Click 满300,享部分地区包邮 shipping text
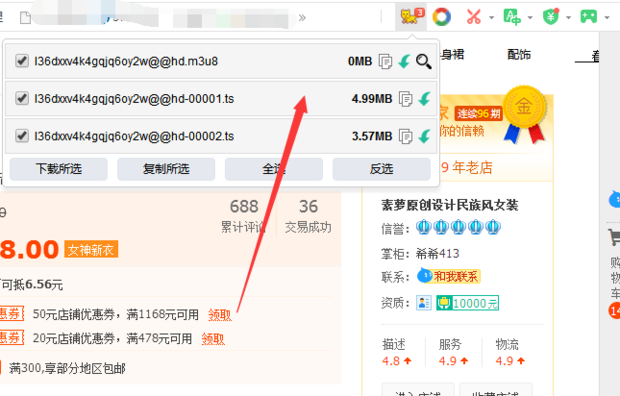Image resolution: width=620 pixels, height=396 pixels. click(x=67, y=369)
